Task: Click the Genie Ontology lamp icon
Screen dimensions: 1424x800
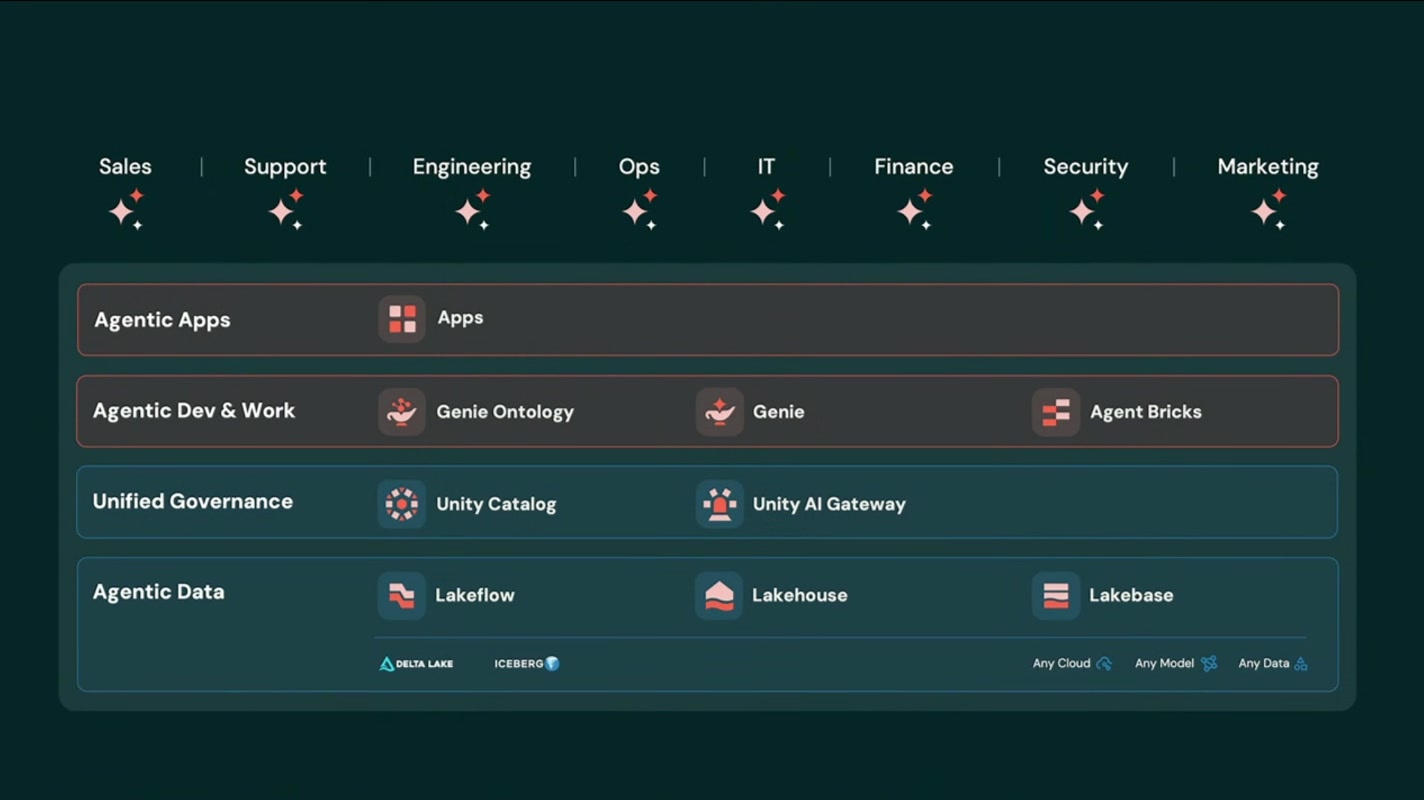Action: tap(402, 412)
